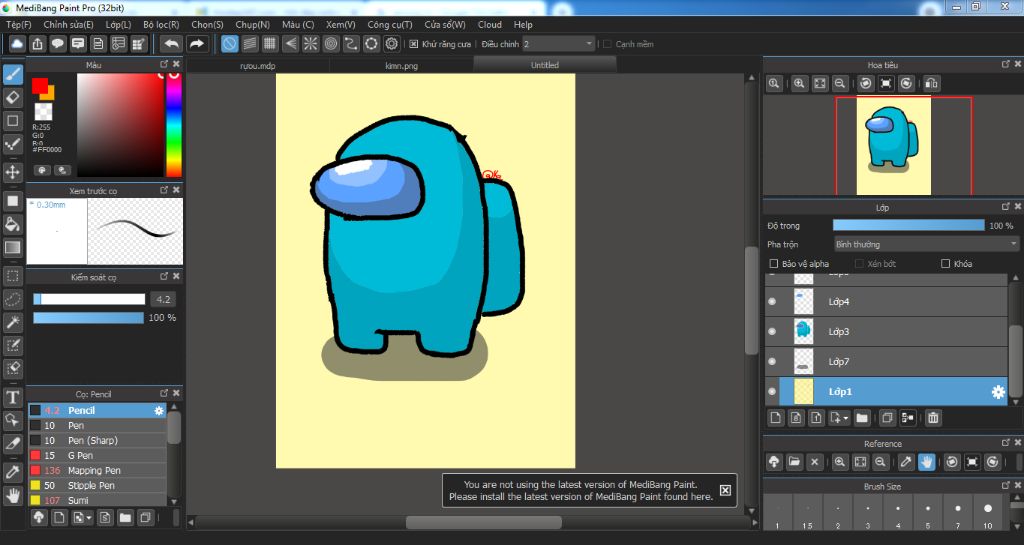Enable concentric circle snap guide

point(330,44)
